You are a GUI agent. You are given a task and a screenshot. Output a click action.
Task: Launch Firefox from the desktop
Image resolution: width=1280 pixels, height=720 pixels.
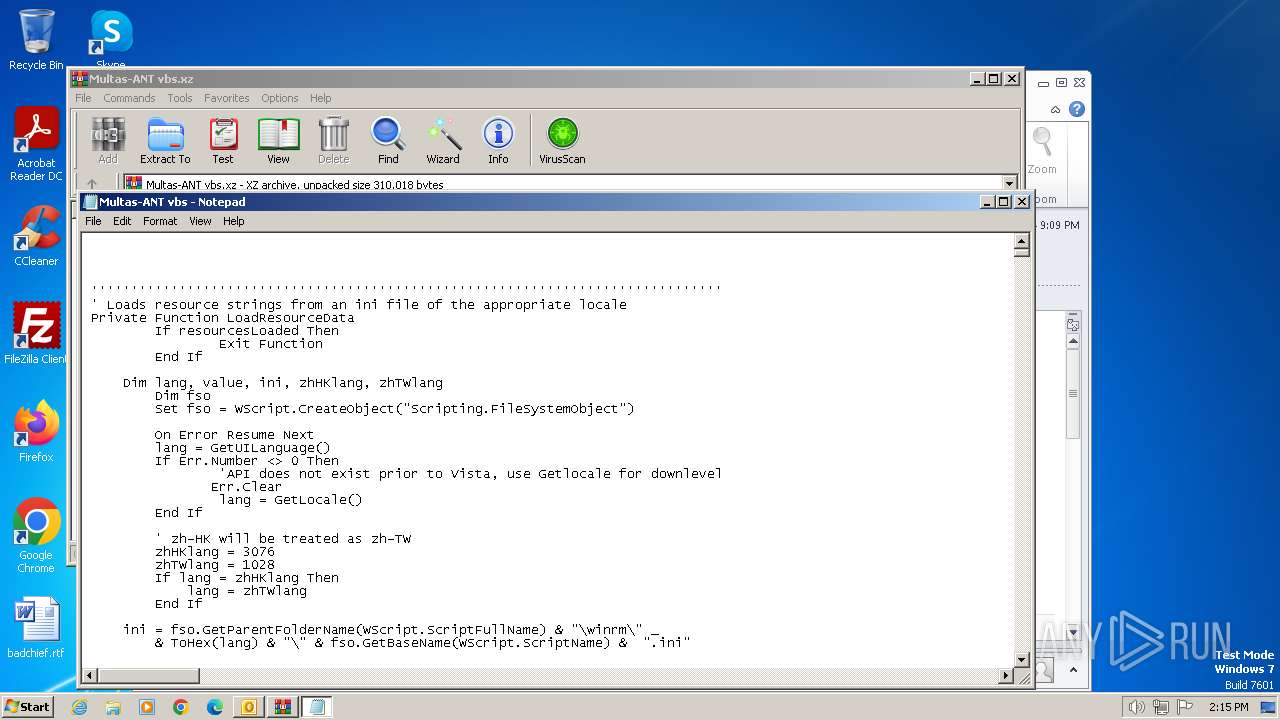coord(36,432)
